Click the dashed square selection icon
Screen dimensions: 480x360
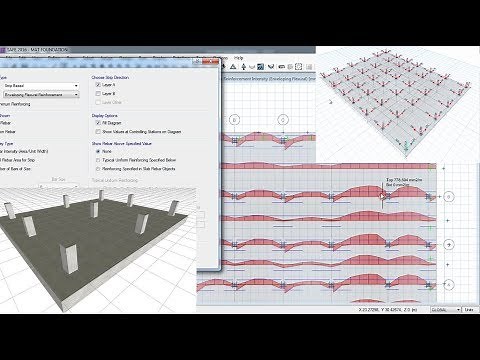pos(299,67)
